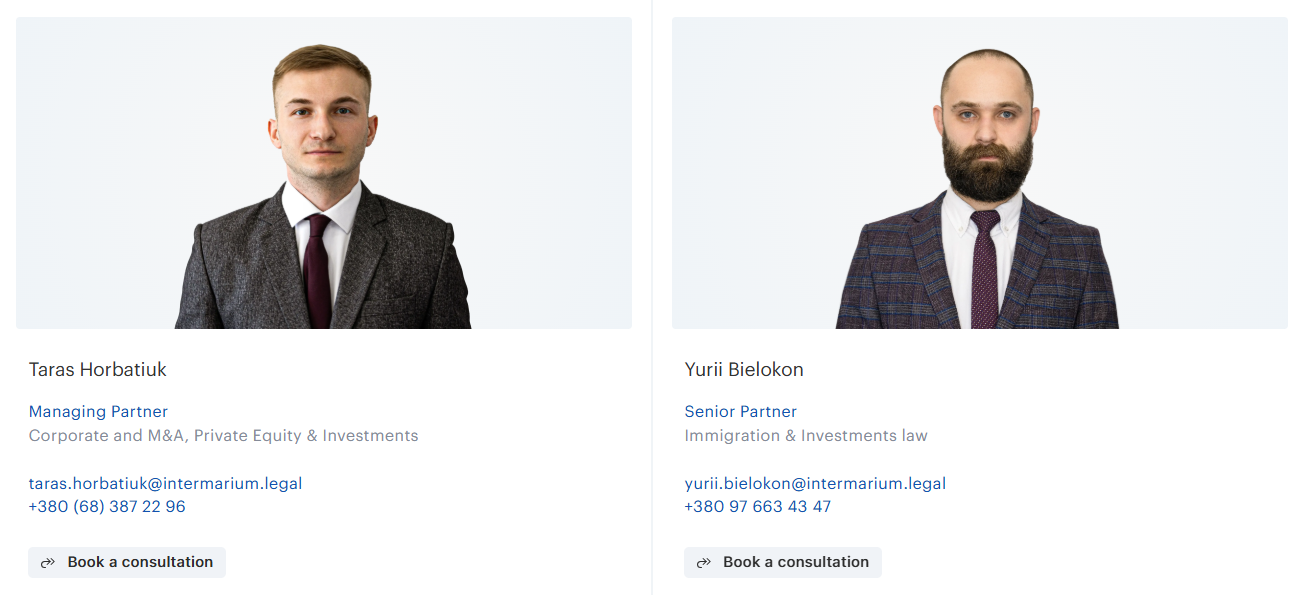Call phone number +380 97 663 43 47
Image resolution: width=1293 pixels, height=595 pixels.
tap(758, 507)
